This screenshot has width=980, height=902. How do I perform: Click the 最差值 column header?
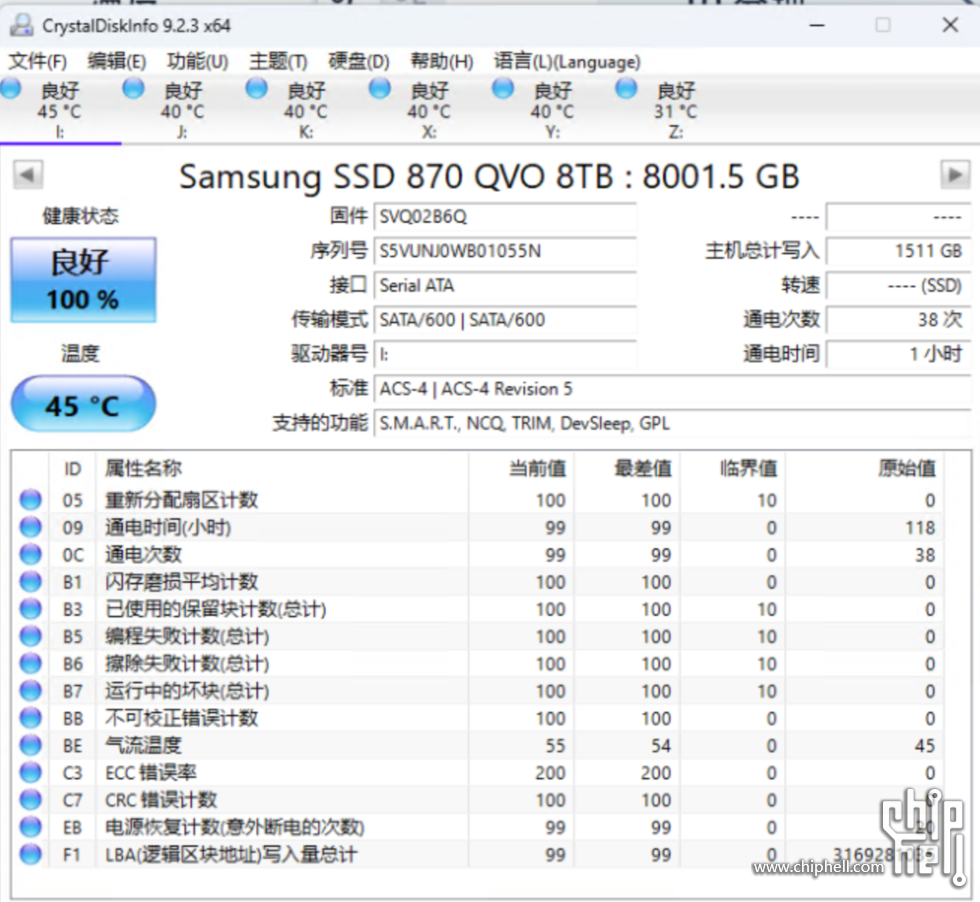(627, 468)
